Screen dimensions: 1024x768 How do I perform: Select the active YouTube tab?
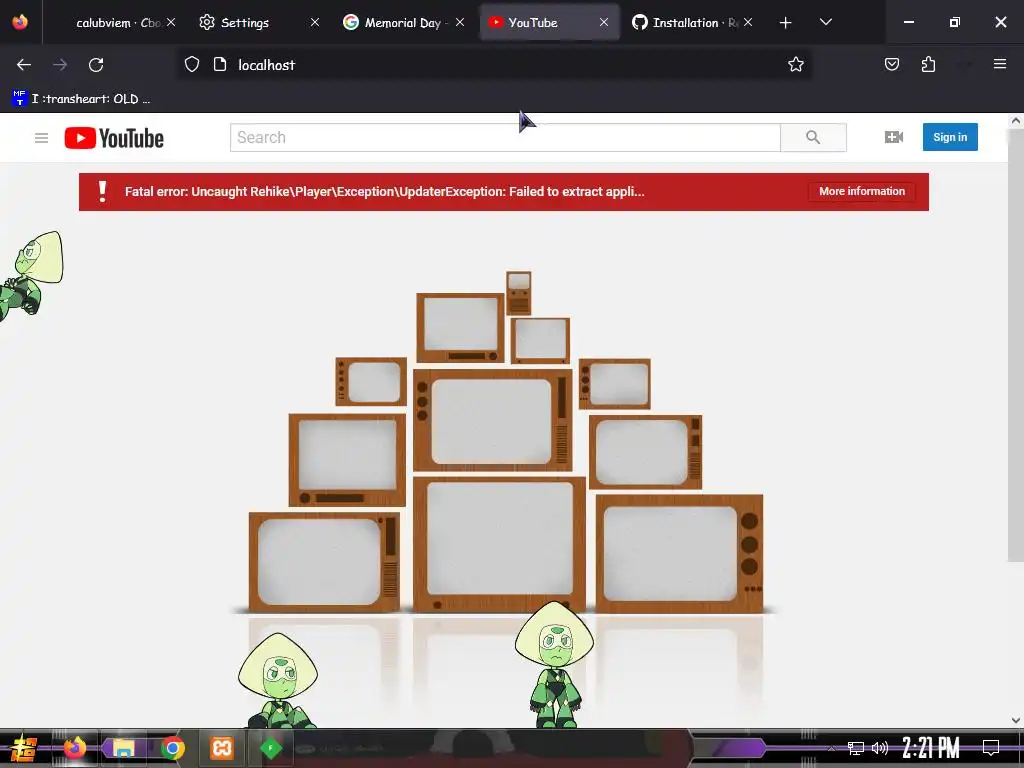[x=549, y=23]
